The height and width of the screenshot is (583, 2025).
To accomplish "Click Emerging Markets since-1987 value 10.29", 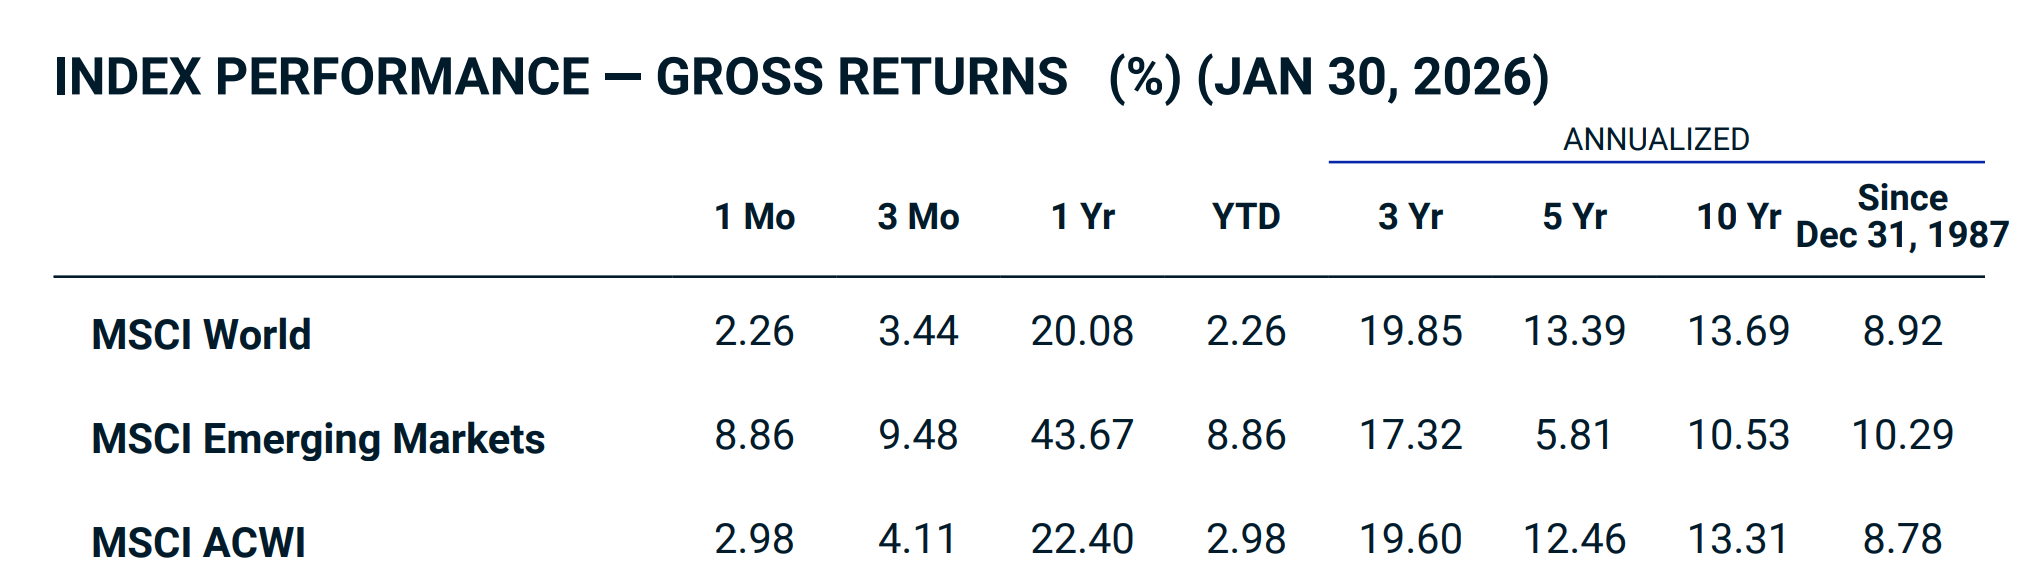I will click(x=1902, y=435).
